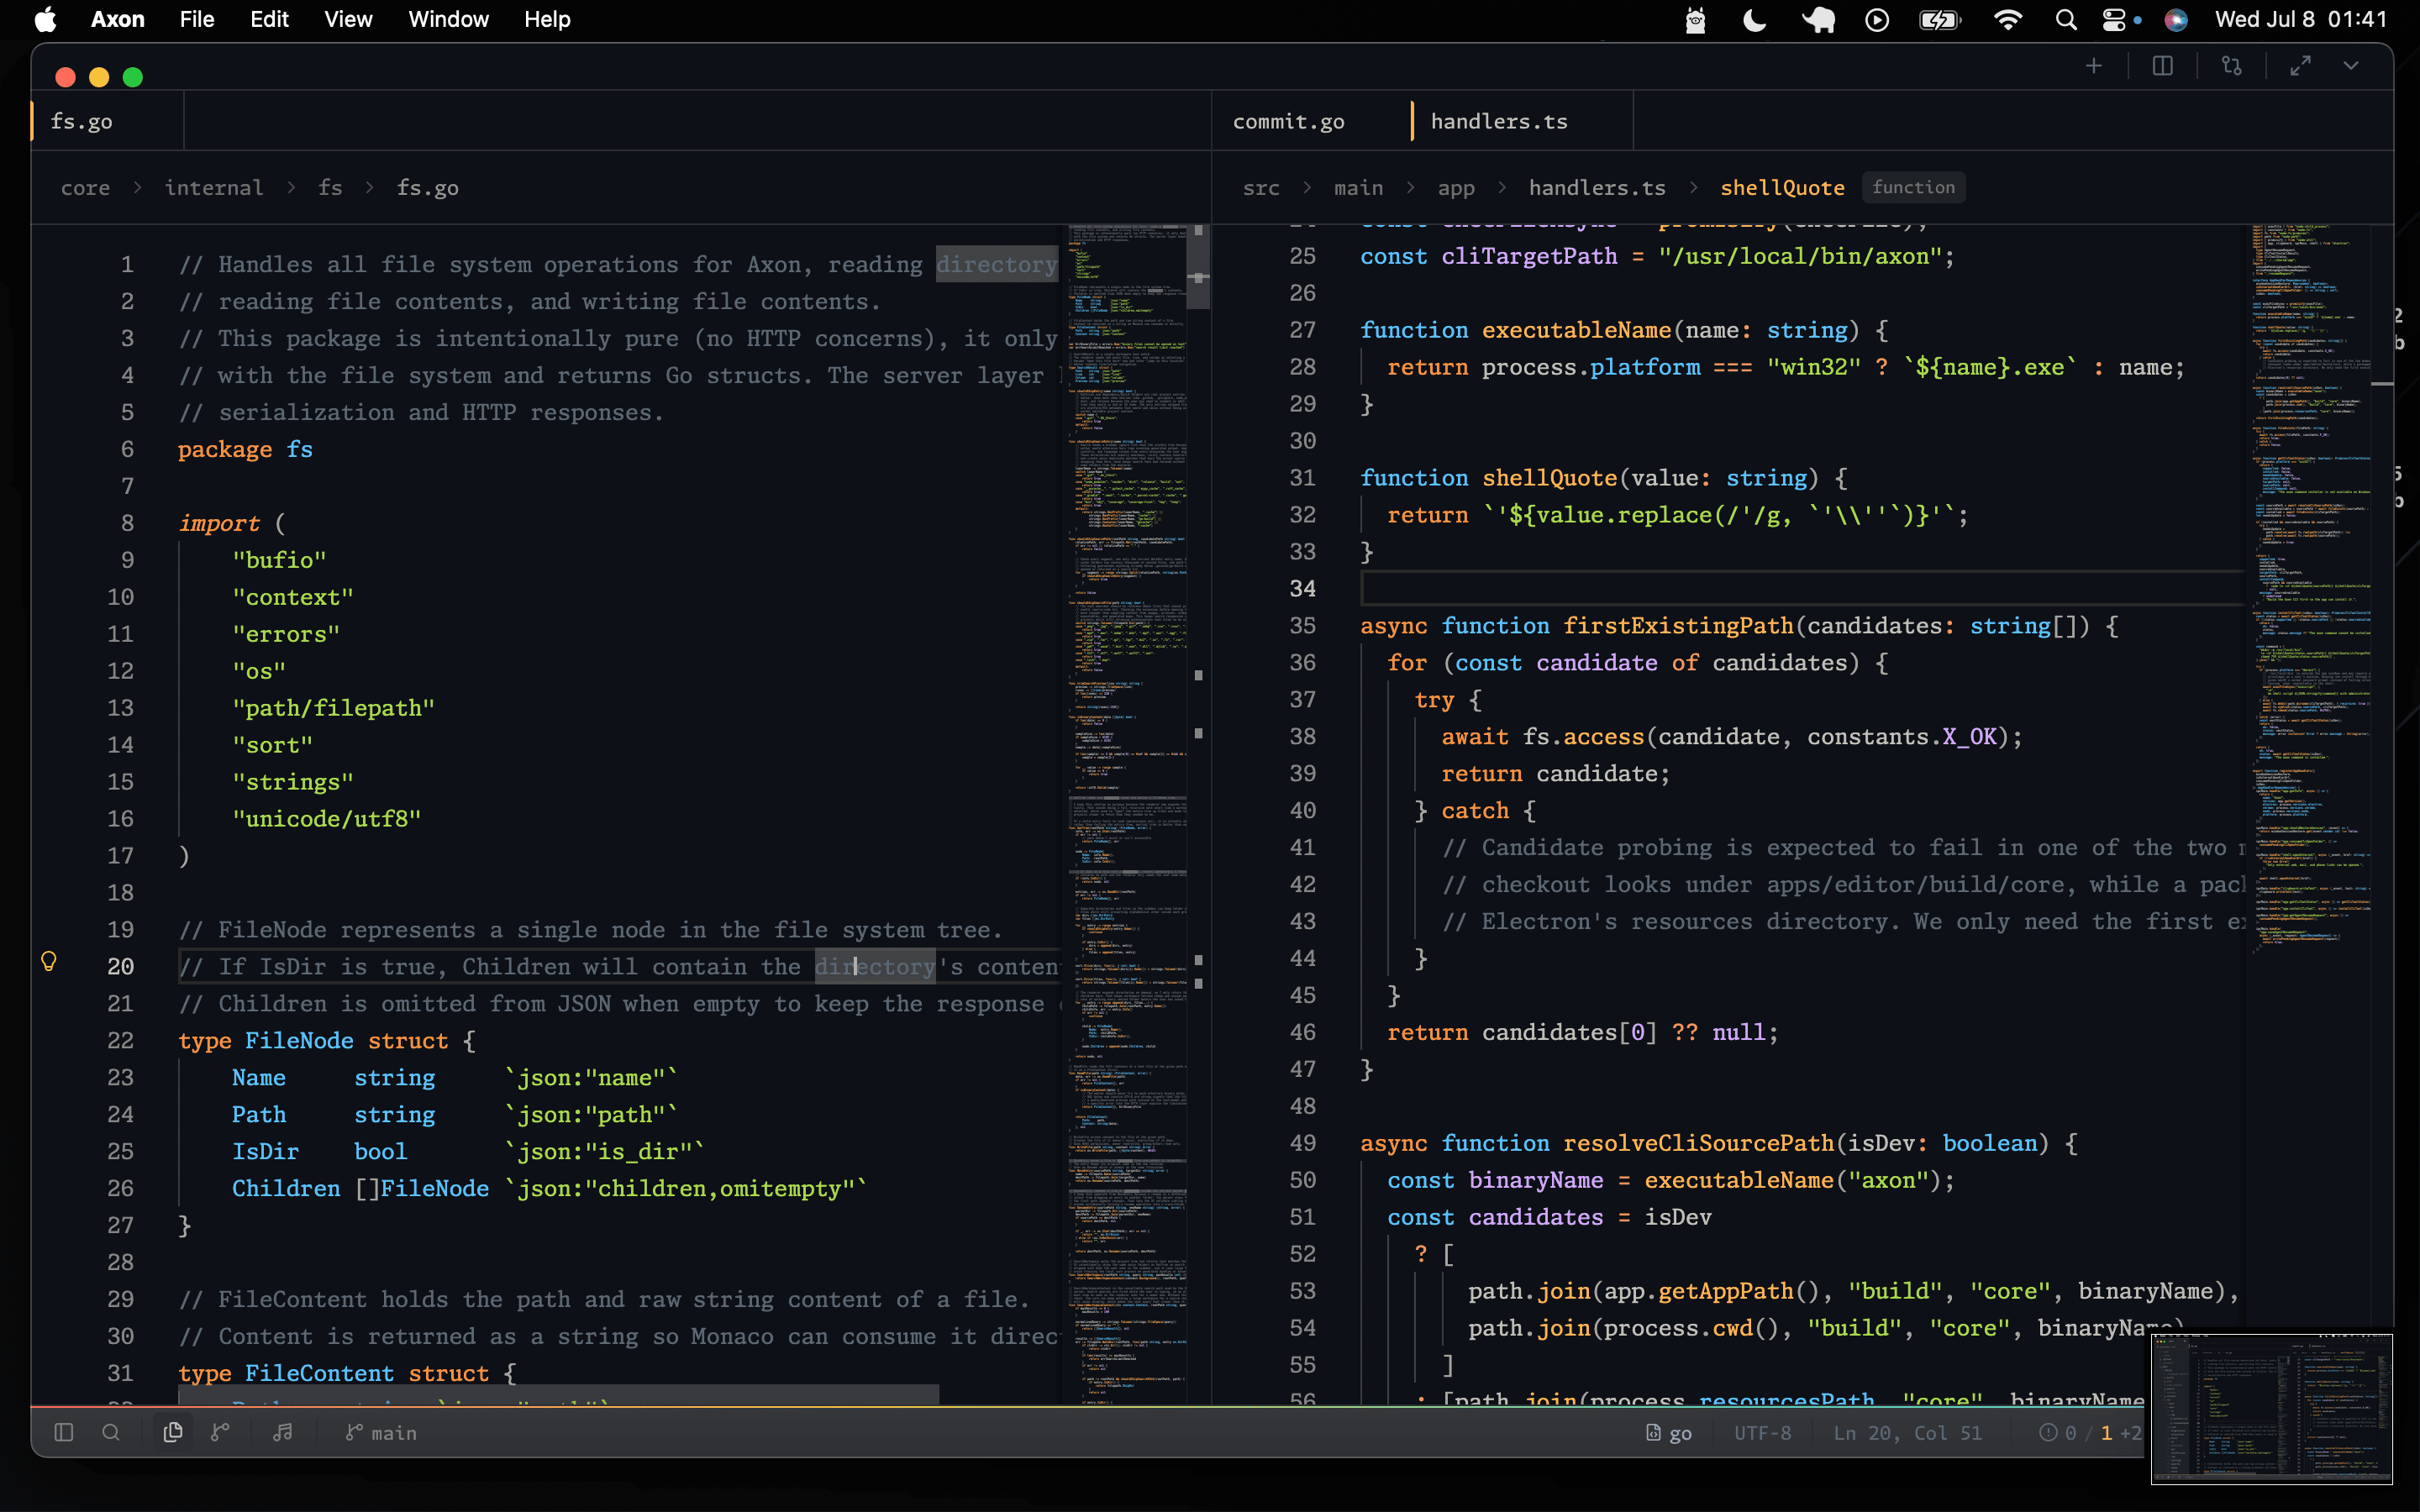This screenshot has width=2420, height=1512.
Task: Open search from the status bar magnifier
Action: click(111, 1432)
